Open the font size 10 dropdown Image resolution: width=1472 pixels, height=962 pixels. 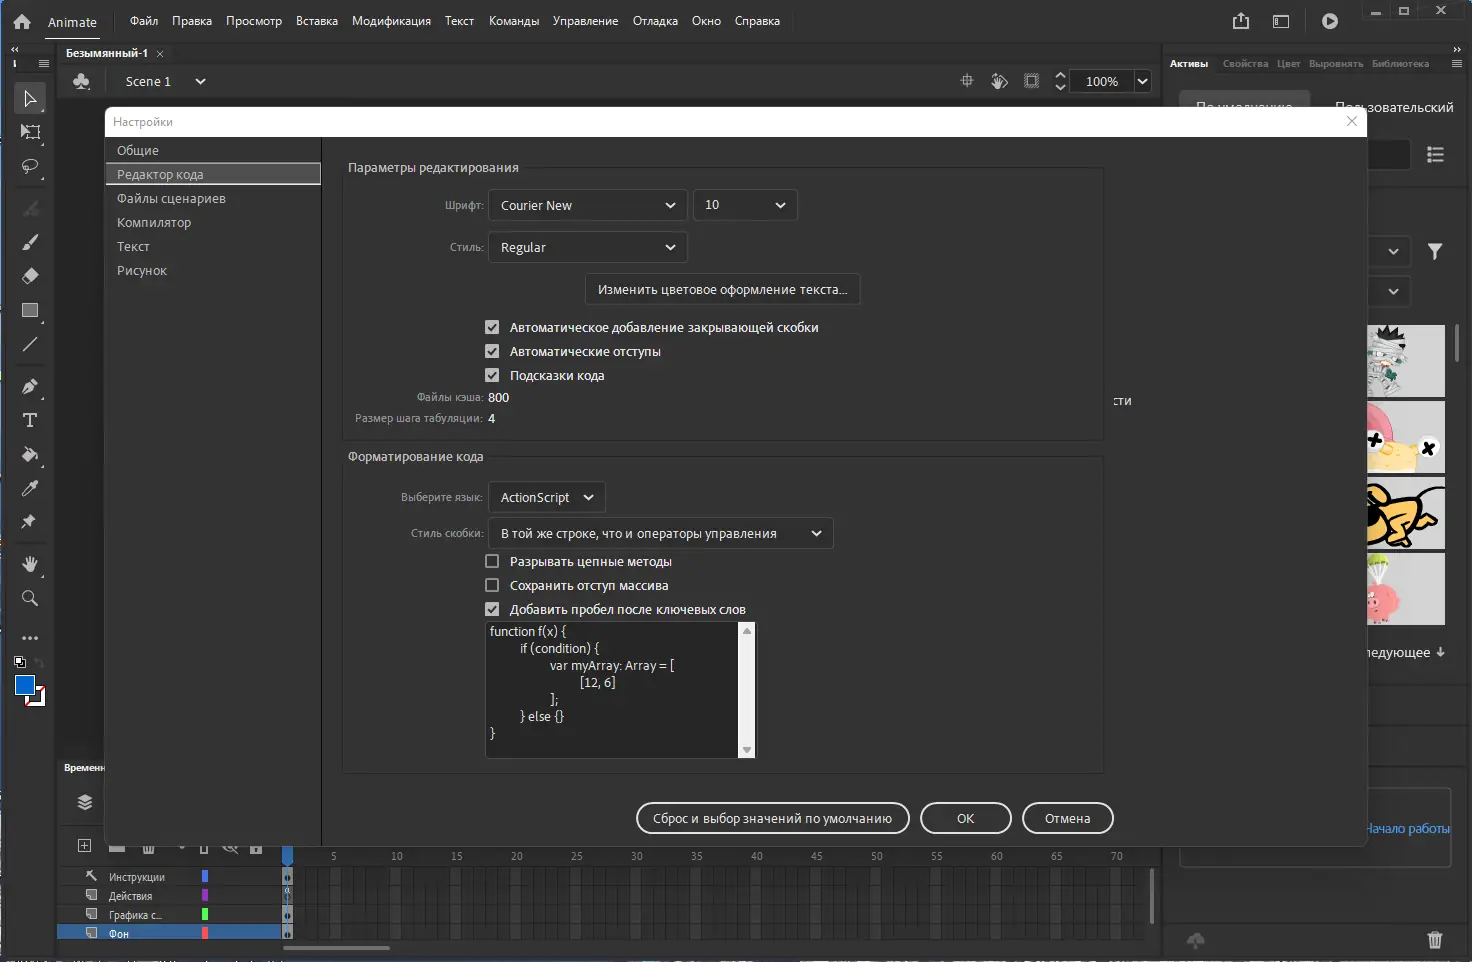point(745,205)
